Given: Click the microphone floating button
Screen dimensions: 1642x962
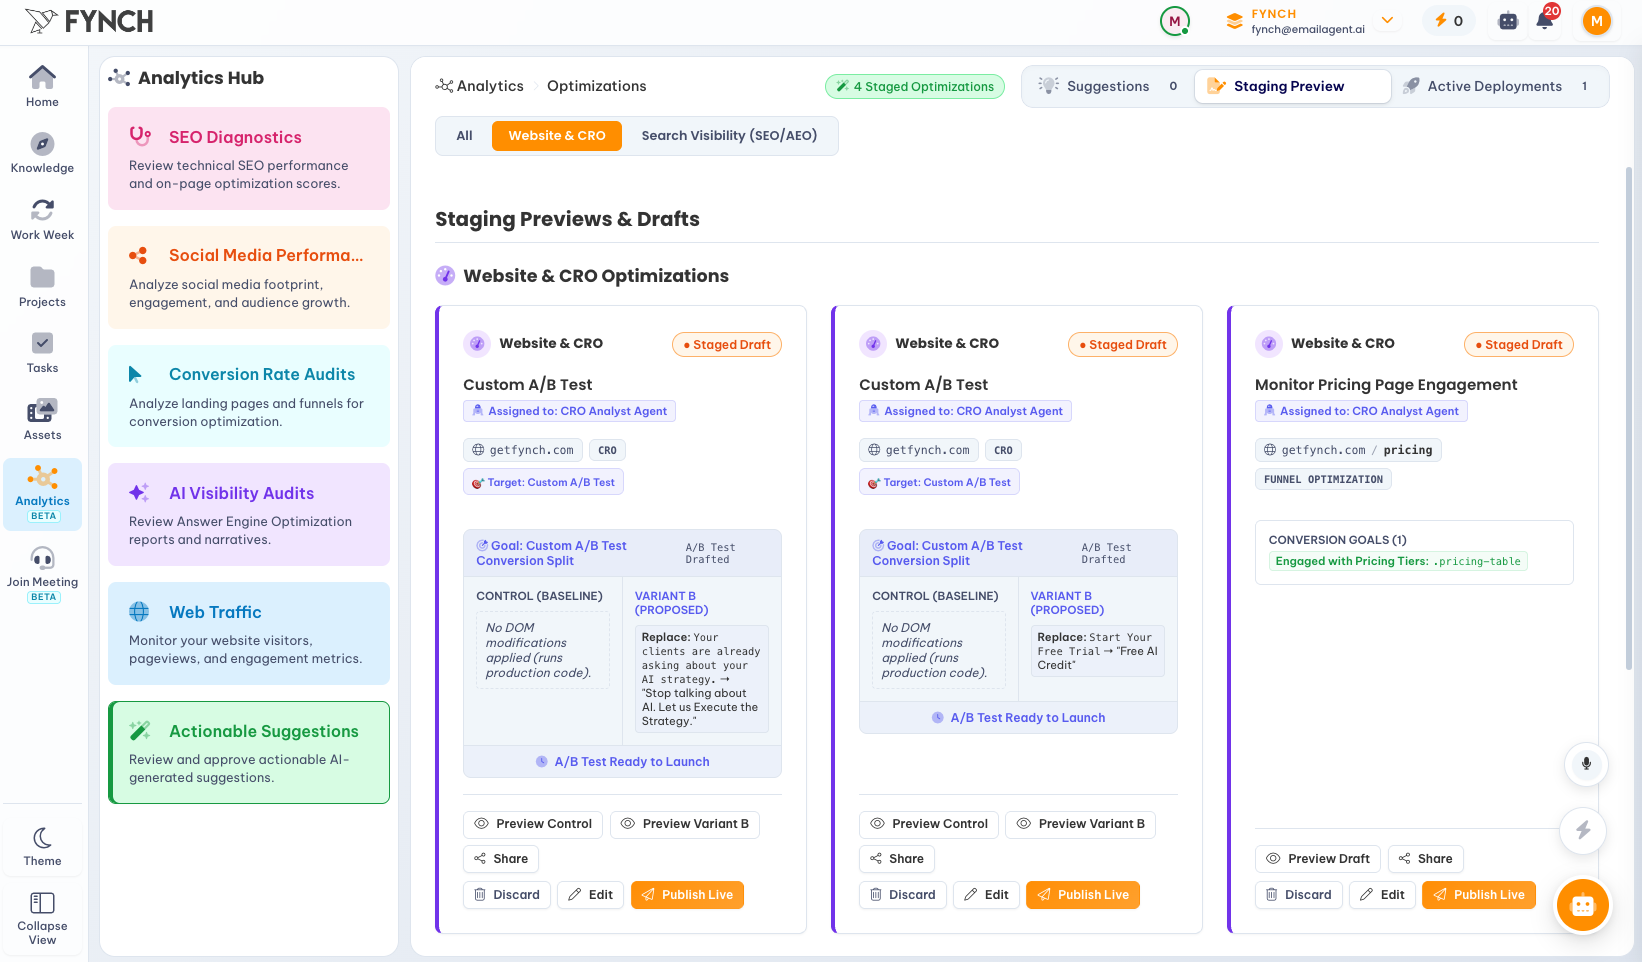Looking at the screenshot, I should 1586,764.
